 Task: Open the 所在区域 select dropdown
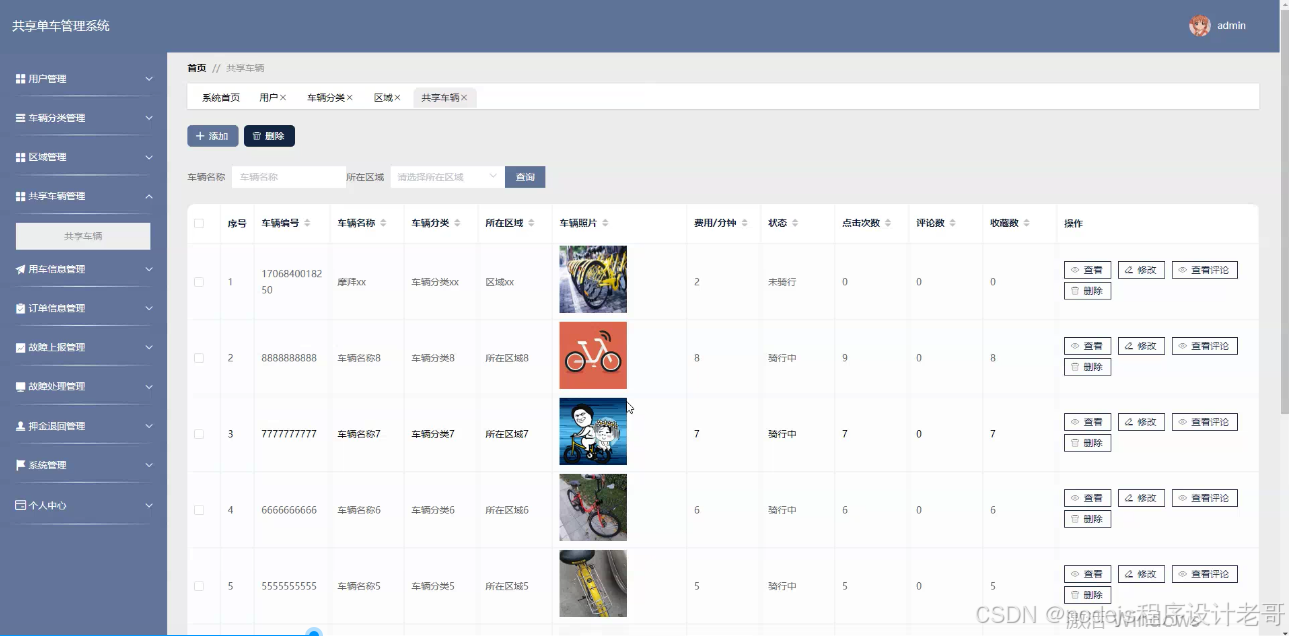tap(447, 177)
